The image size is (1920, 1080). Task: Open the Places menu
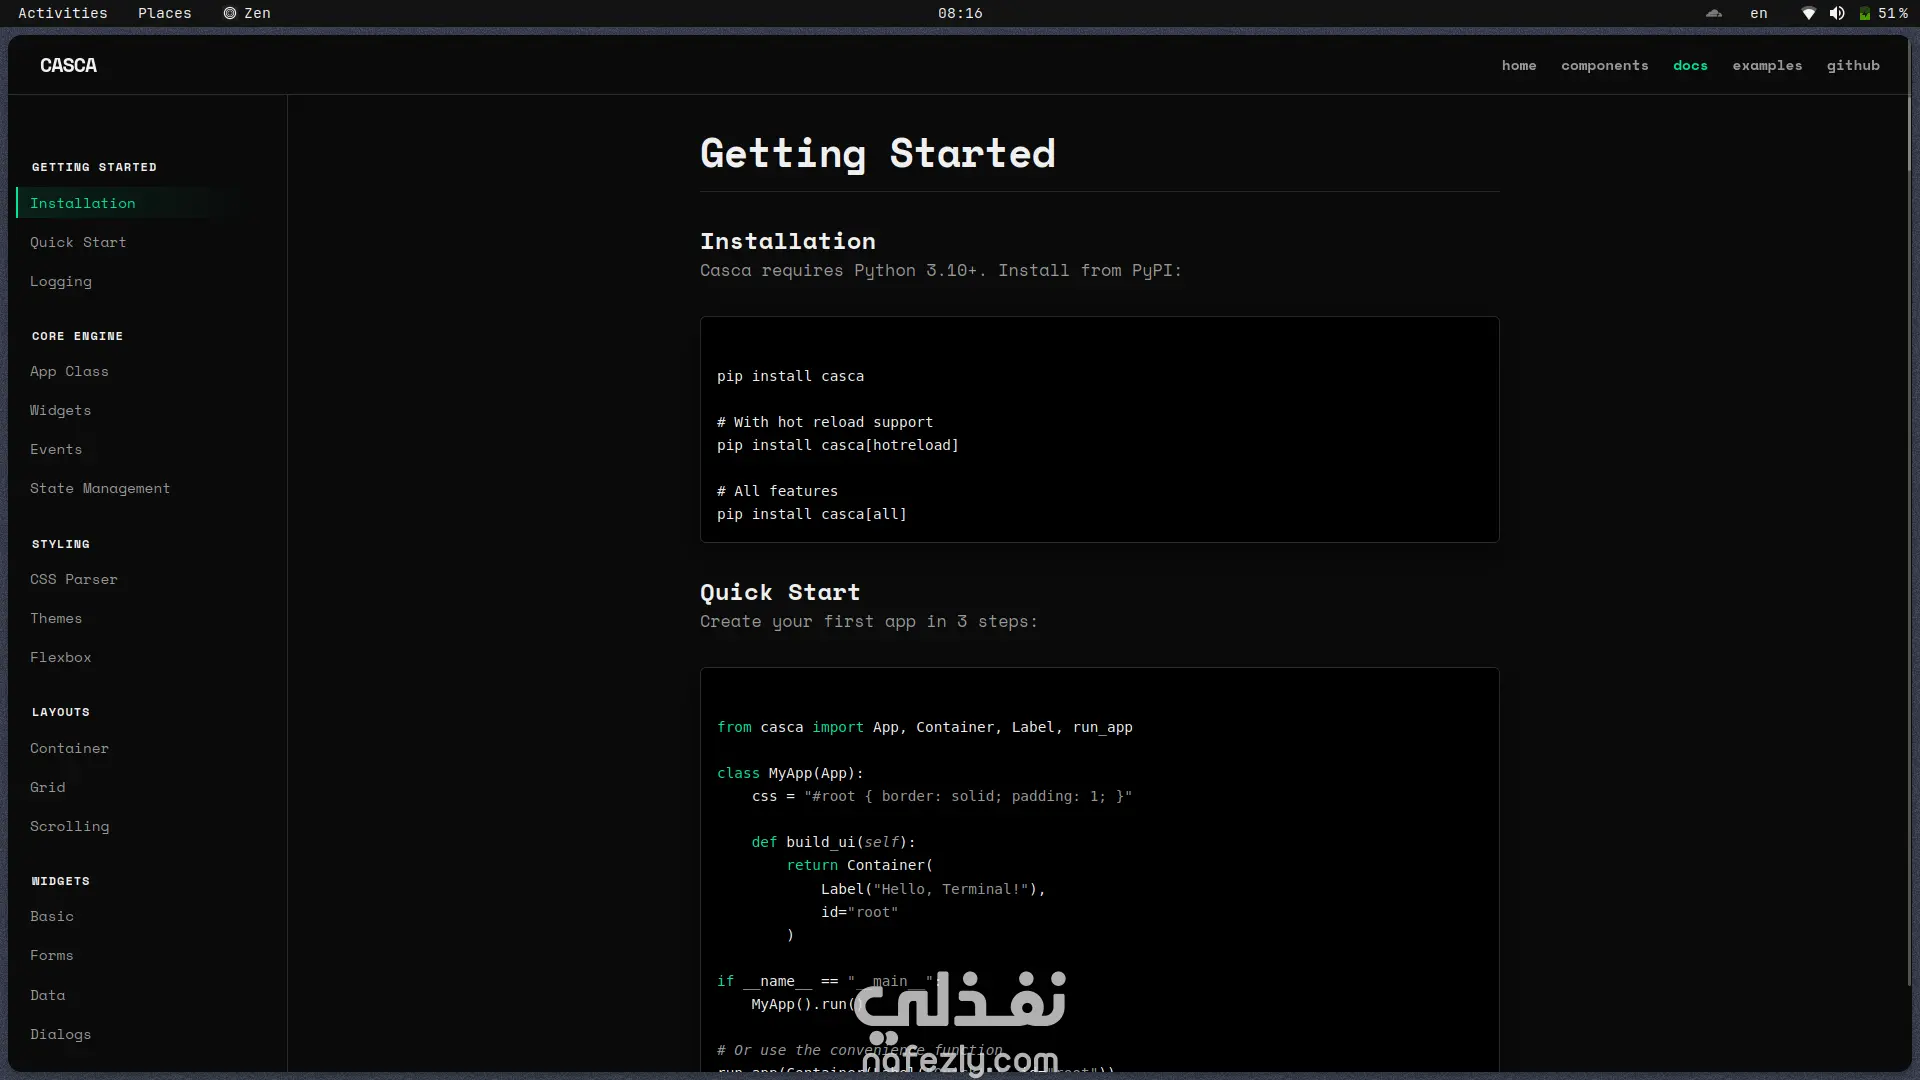[164, 13]
